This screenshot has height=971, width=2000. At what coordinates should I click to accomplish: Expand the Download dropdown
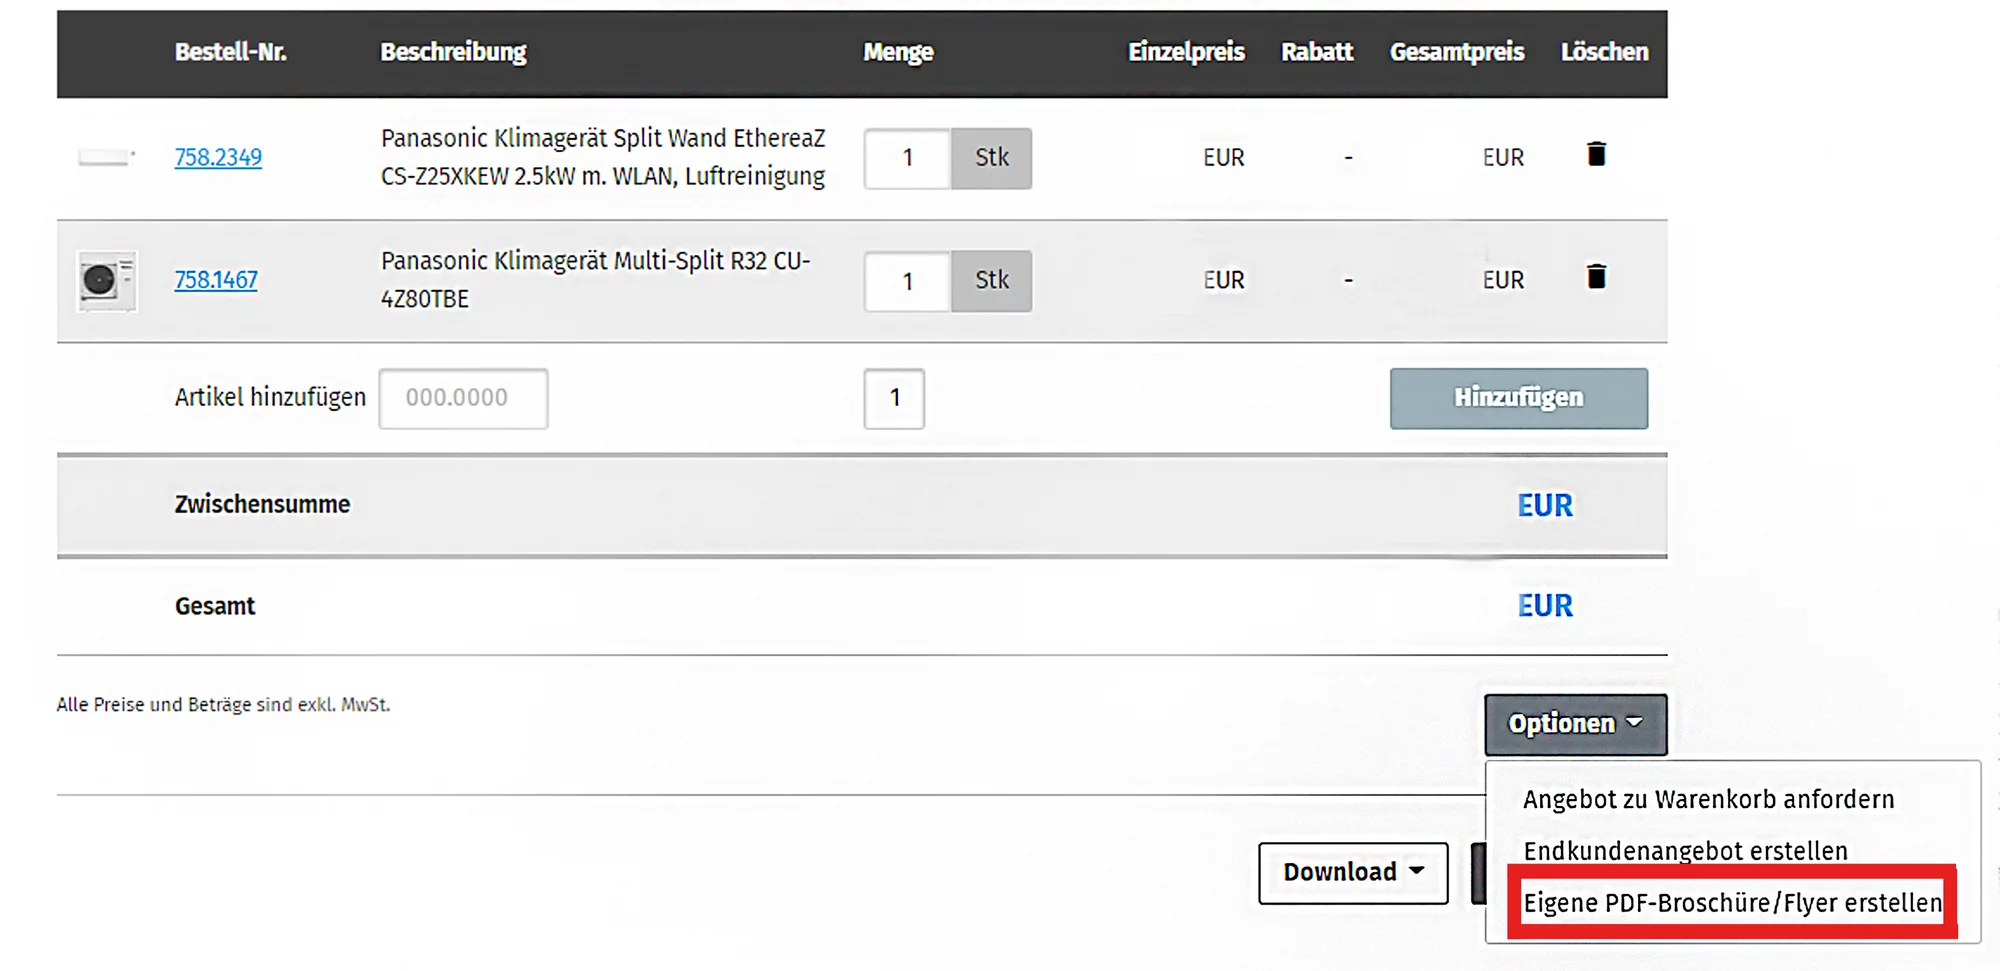click(x=1352, y=872)
